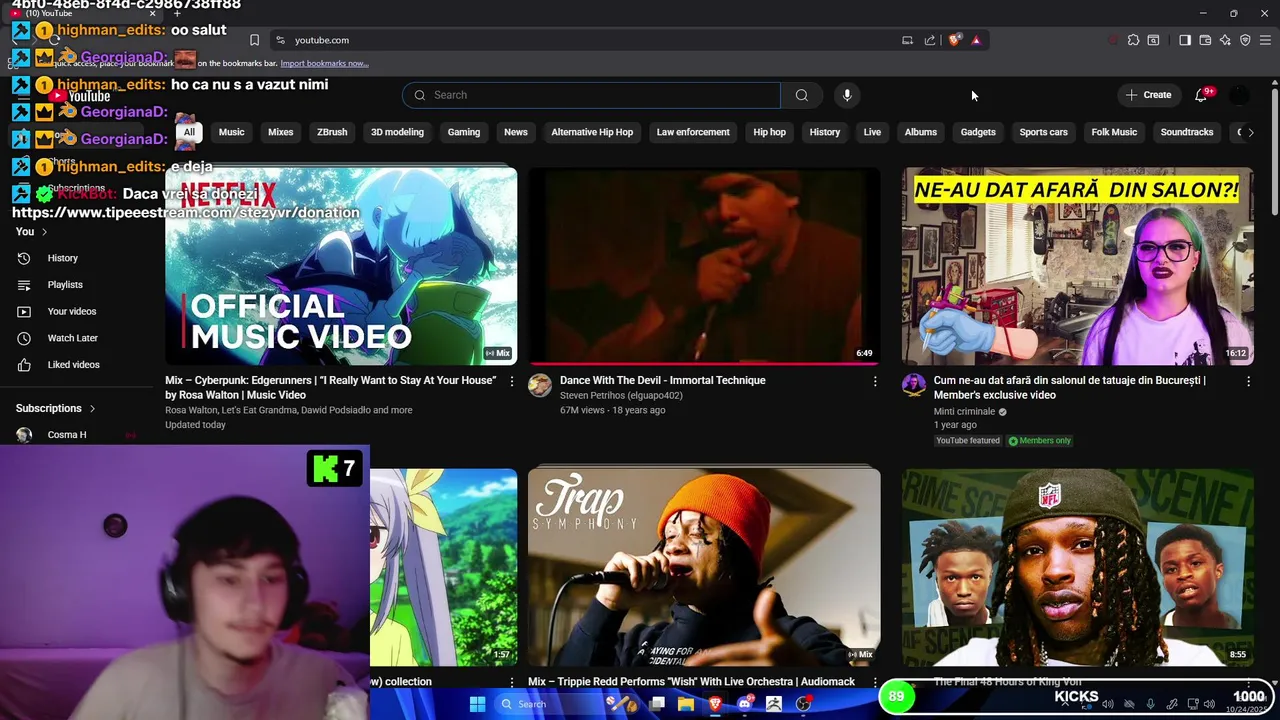Click the site settings icon before youtube.com
This screenshot has height=720, width=1280.
(x=281, y=40)
